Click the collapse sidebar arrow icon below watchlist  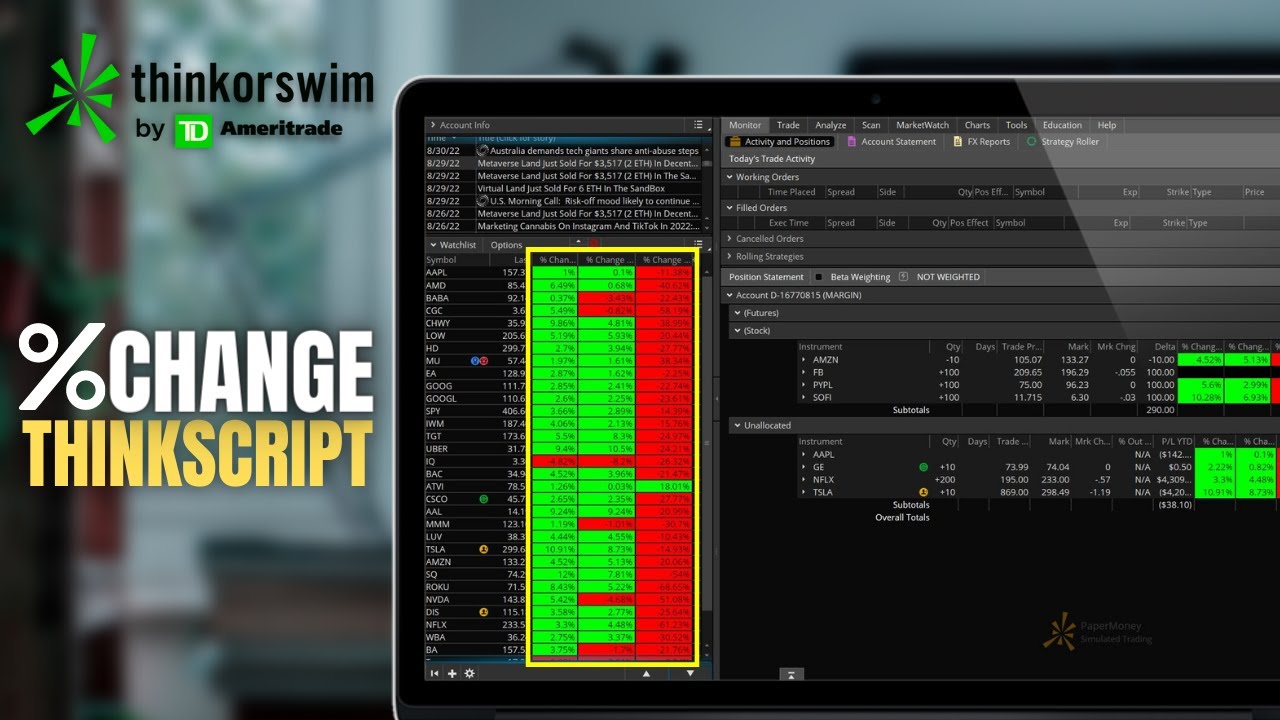pyautogui.click(x=435, y=673)
